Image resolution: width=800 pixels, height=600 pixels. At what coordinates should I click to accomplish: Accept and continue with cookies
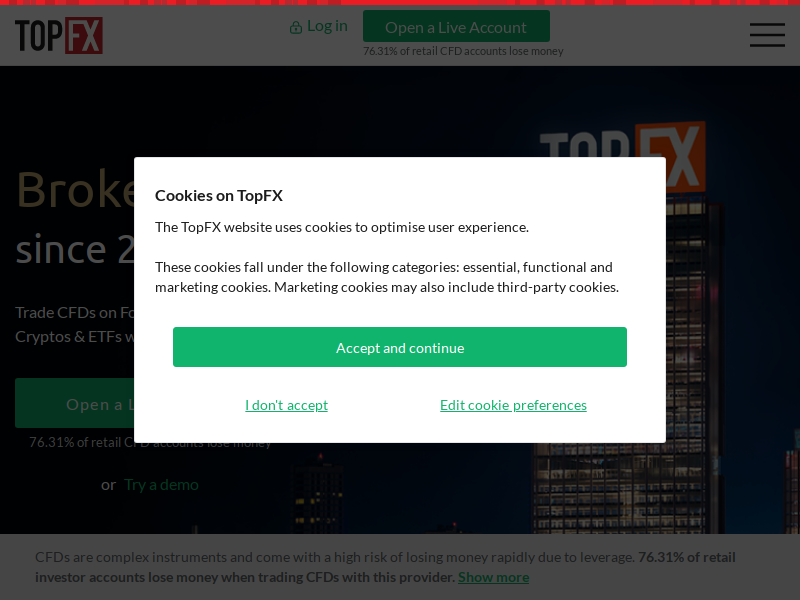tap(399, 347)
